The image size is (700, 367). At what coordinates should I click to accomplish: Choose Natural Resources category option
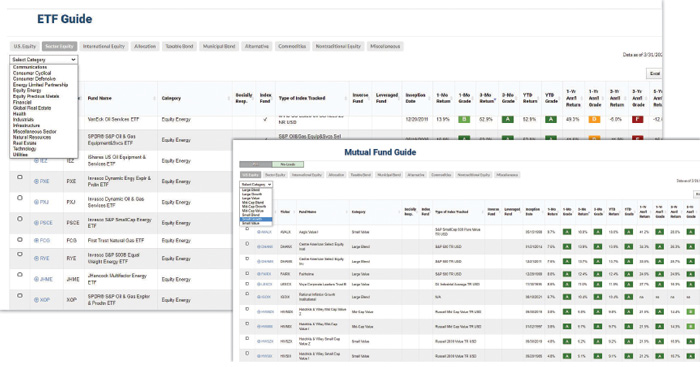click(32, 137)
